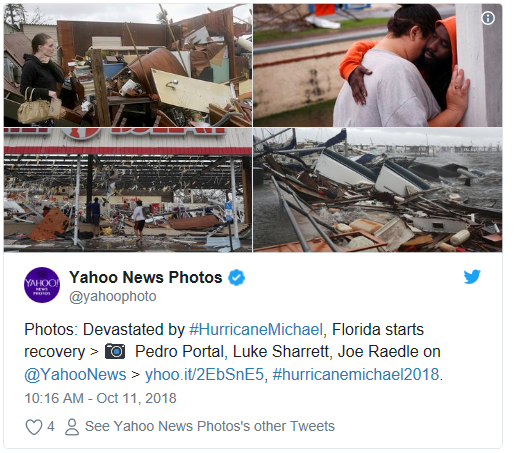Click the person icon beside See other Tweets
The width and height of the screenshot is (517, 453).
(72, 427)
